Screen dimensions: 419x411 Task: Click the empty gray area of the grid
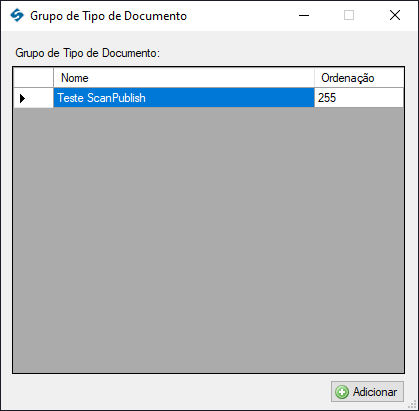click(x=209, y=240)
